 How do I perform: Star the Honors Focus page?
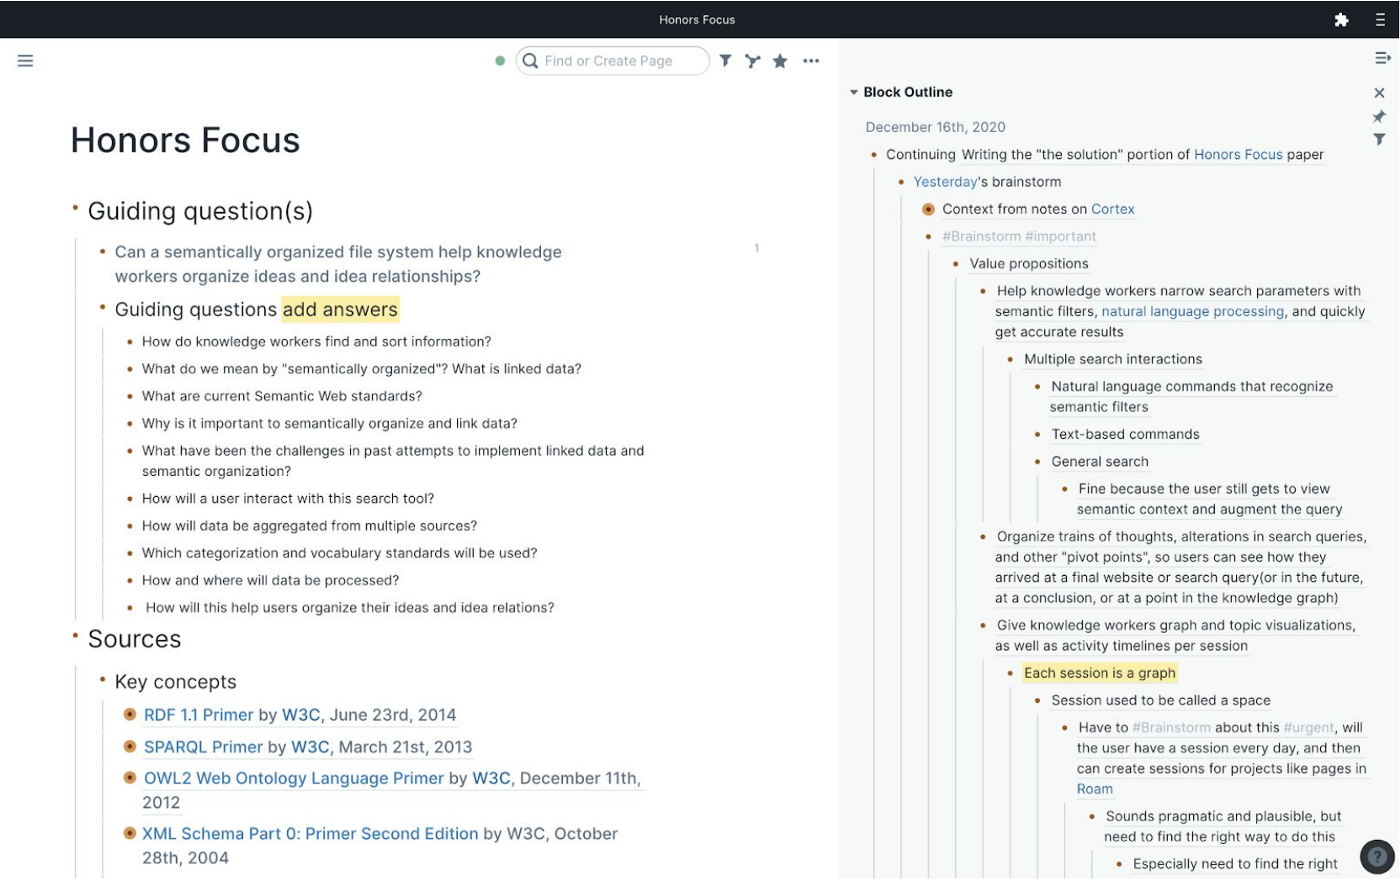click(x=780, y=61)
